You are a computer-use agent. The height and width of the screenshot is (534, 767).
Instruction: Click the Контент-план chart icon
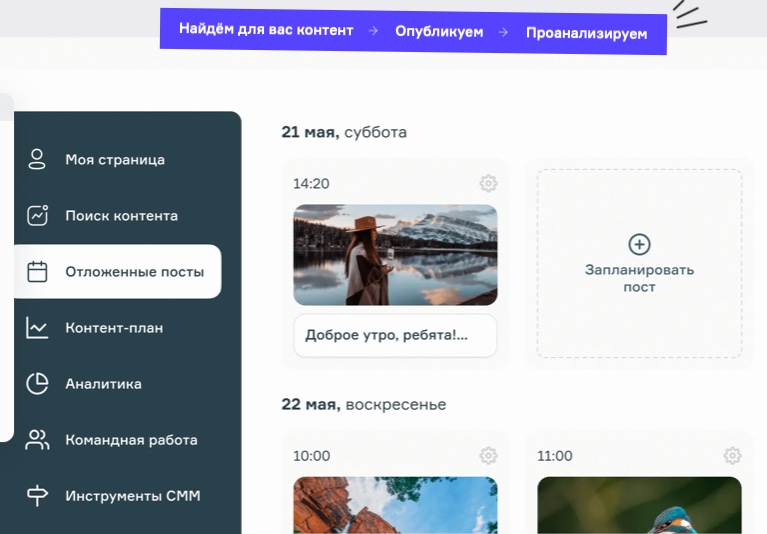coord(37,327)
